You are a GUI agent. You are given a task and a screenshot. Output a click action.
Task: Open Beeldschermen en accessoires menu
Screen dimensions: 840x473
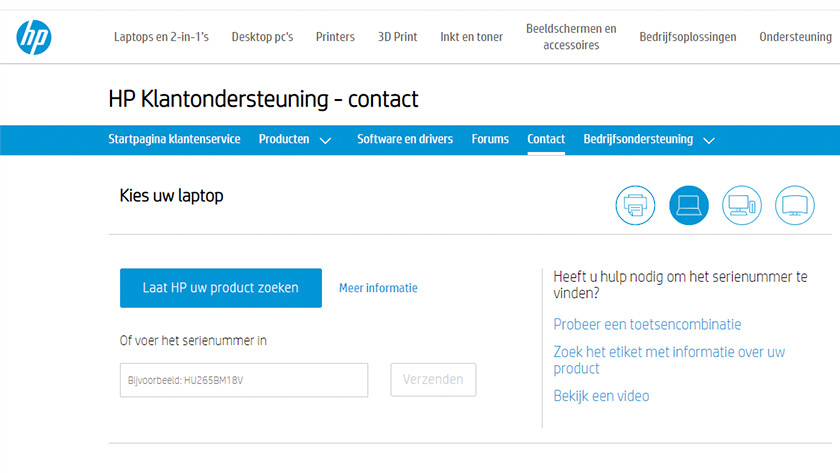(571, 37)
